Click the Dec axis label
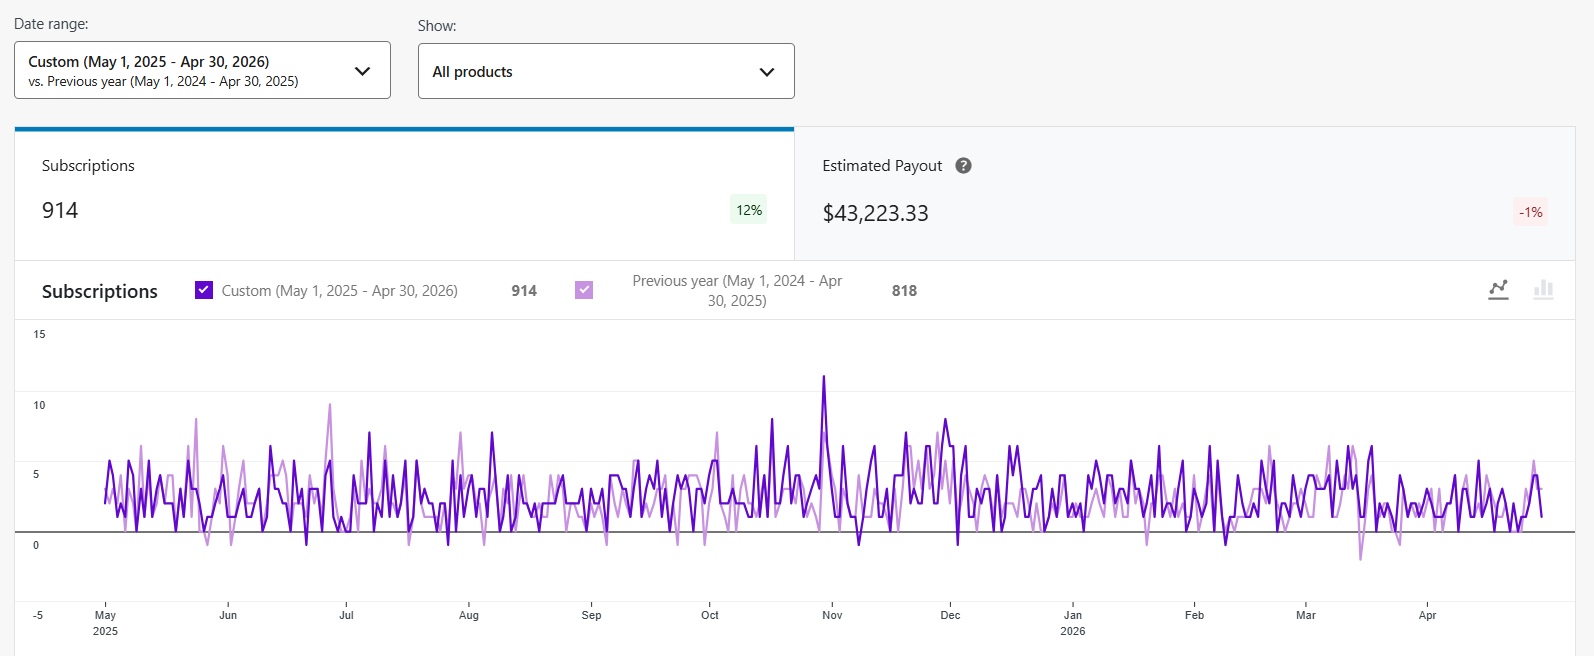Viewport: 1594px width, 656px height. click(950, 615)
